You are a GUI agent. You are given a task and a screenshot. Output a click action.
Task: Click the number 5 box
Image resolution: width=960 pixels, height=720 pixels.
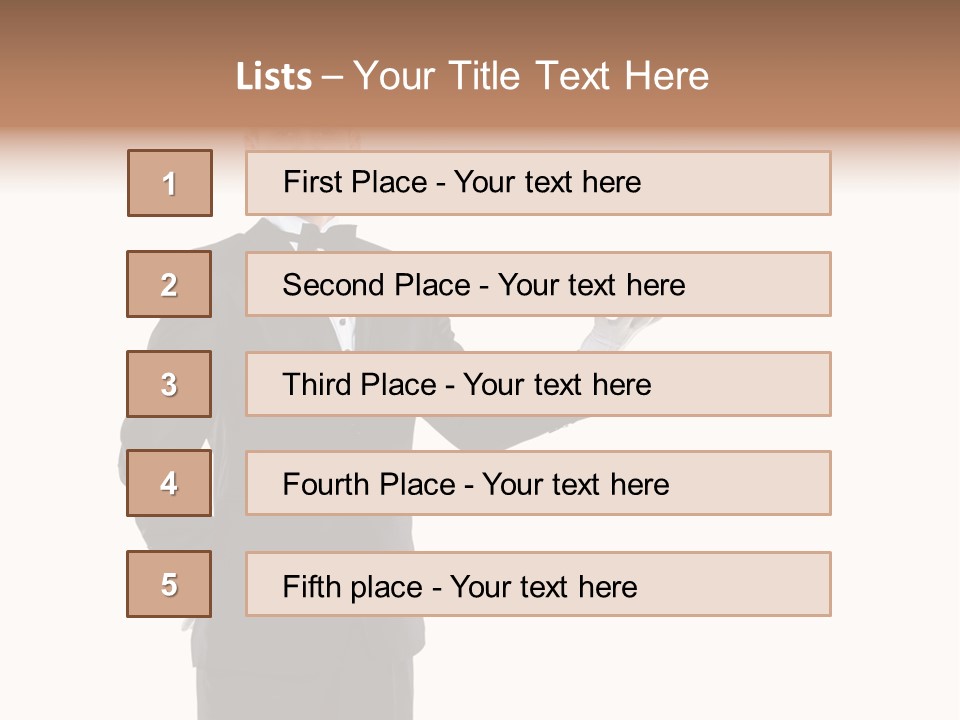[169, 584]
